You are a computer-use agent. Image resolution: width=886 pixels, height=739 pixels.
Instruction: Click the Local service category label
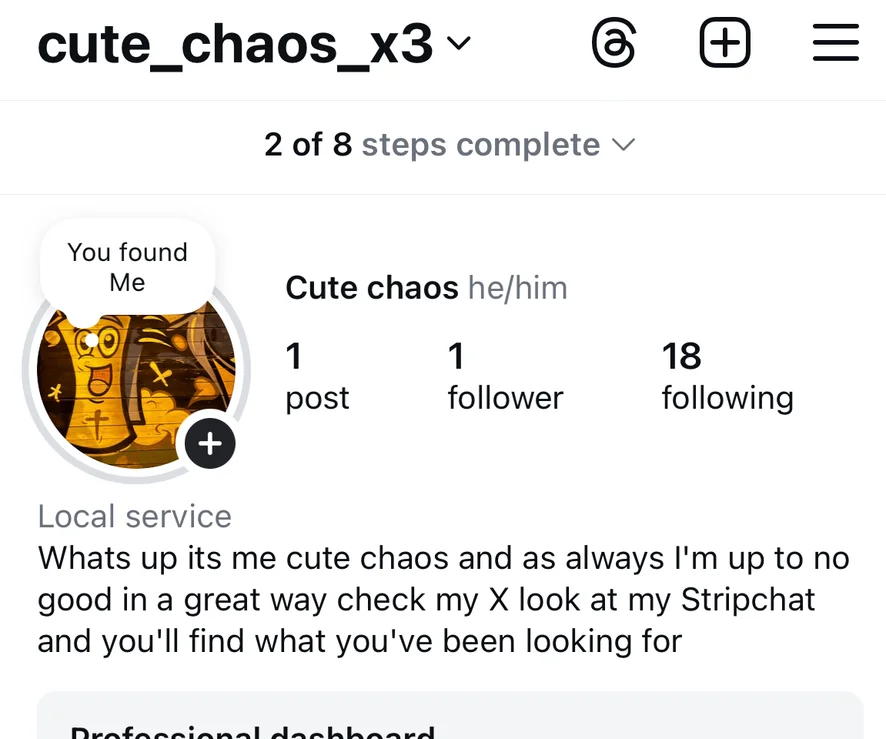[x=135, y=516]
